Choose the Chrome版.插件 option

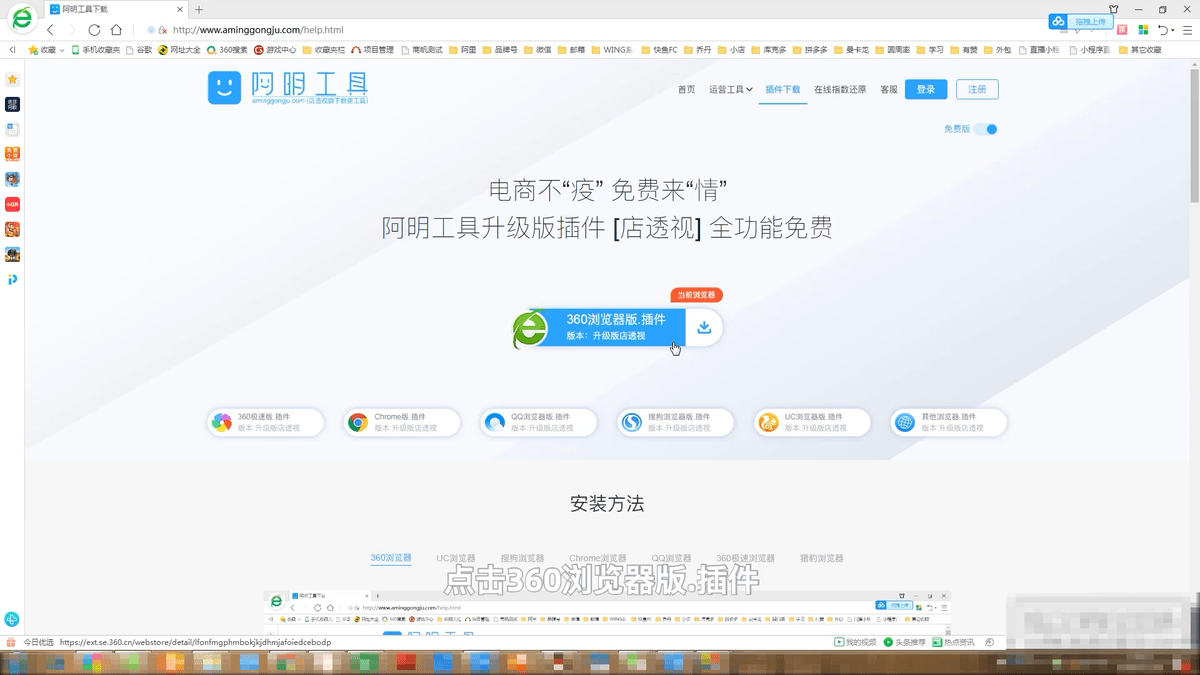pyautogui.click(x=402, y=423)
